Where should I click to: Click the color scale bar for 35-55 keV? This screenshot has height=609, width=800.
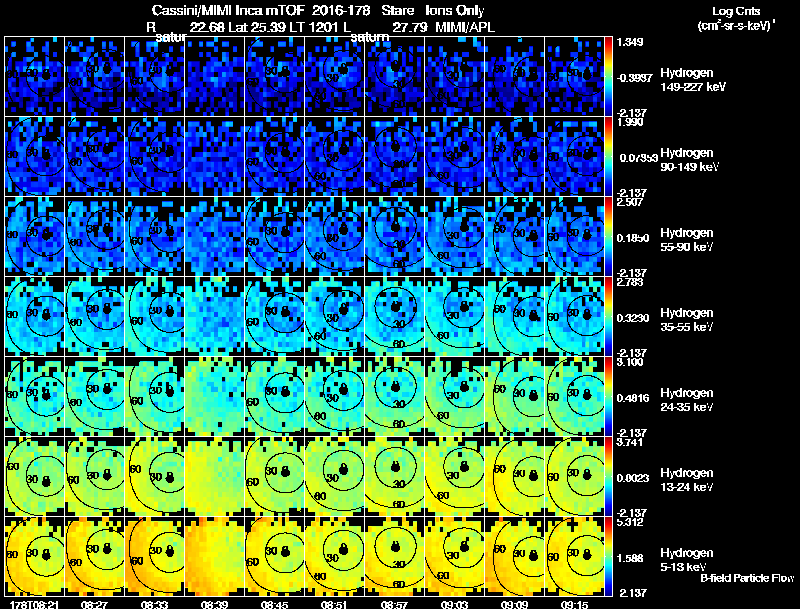pos(608,316)
